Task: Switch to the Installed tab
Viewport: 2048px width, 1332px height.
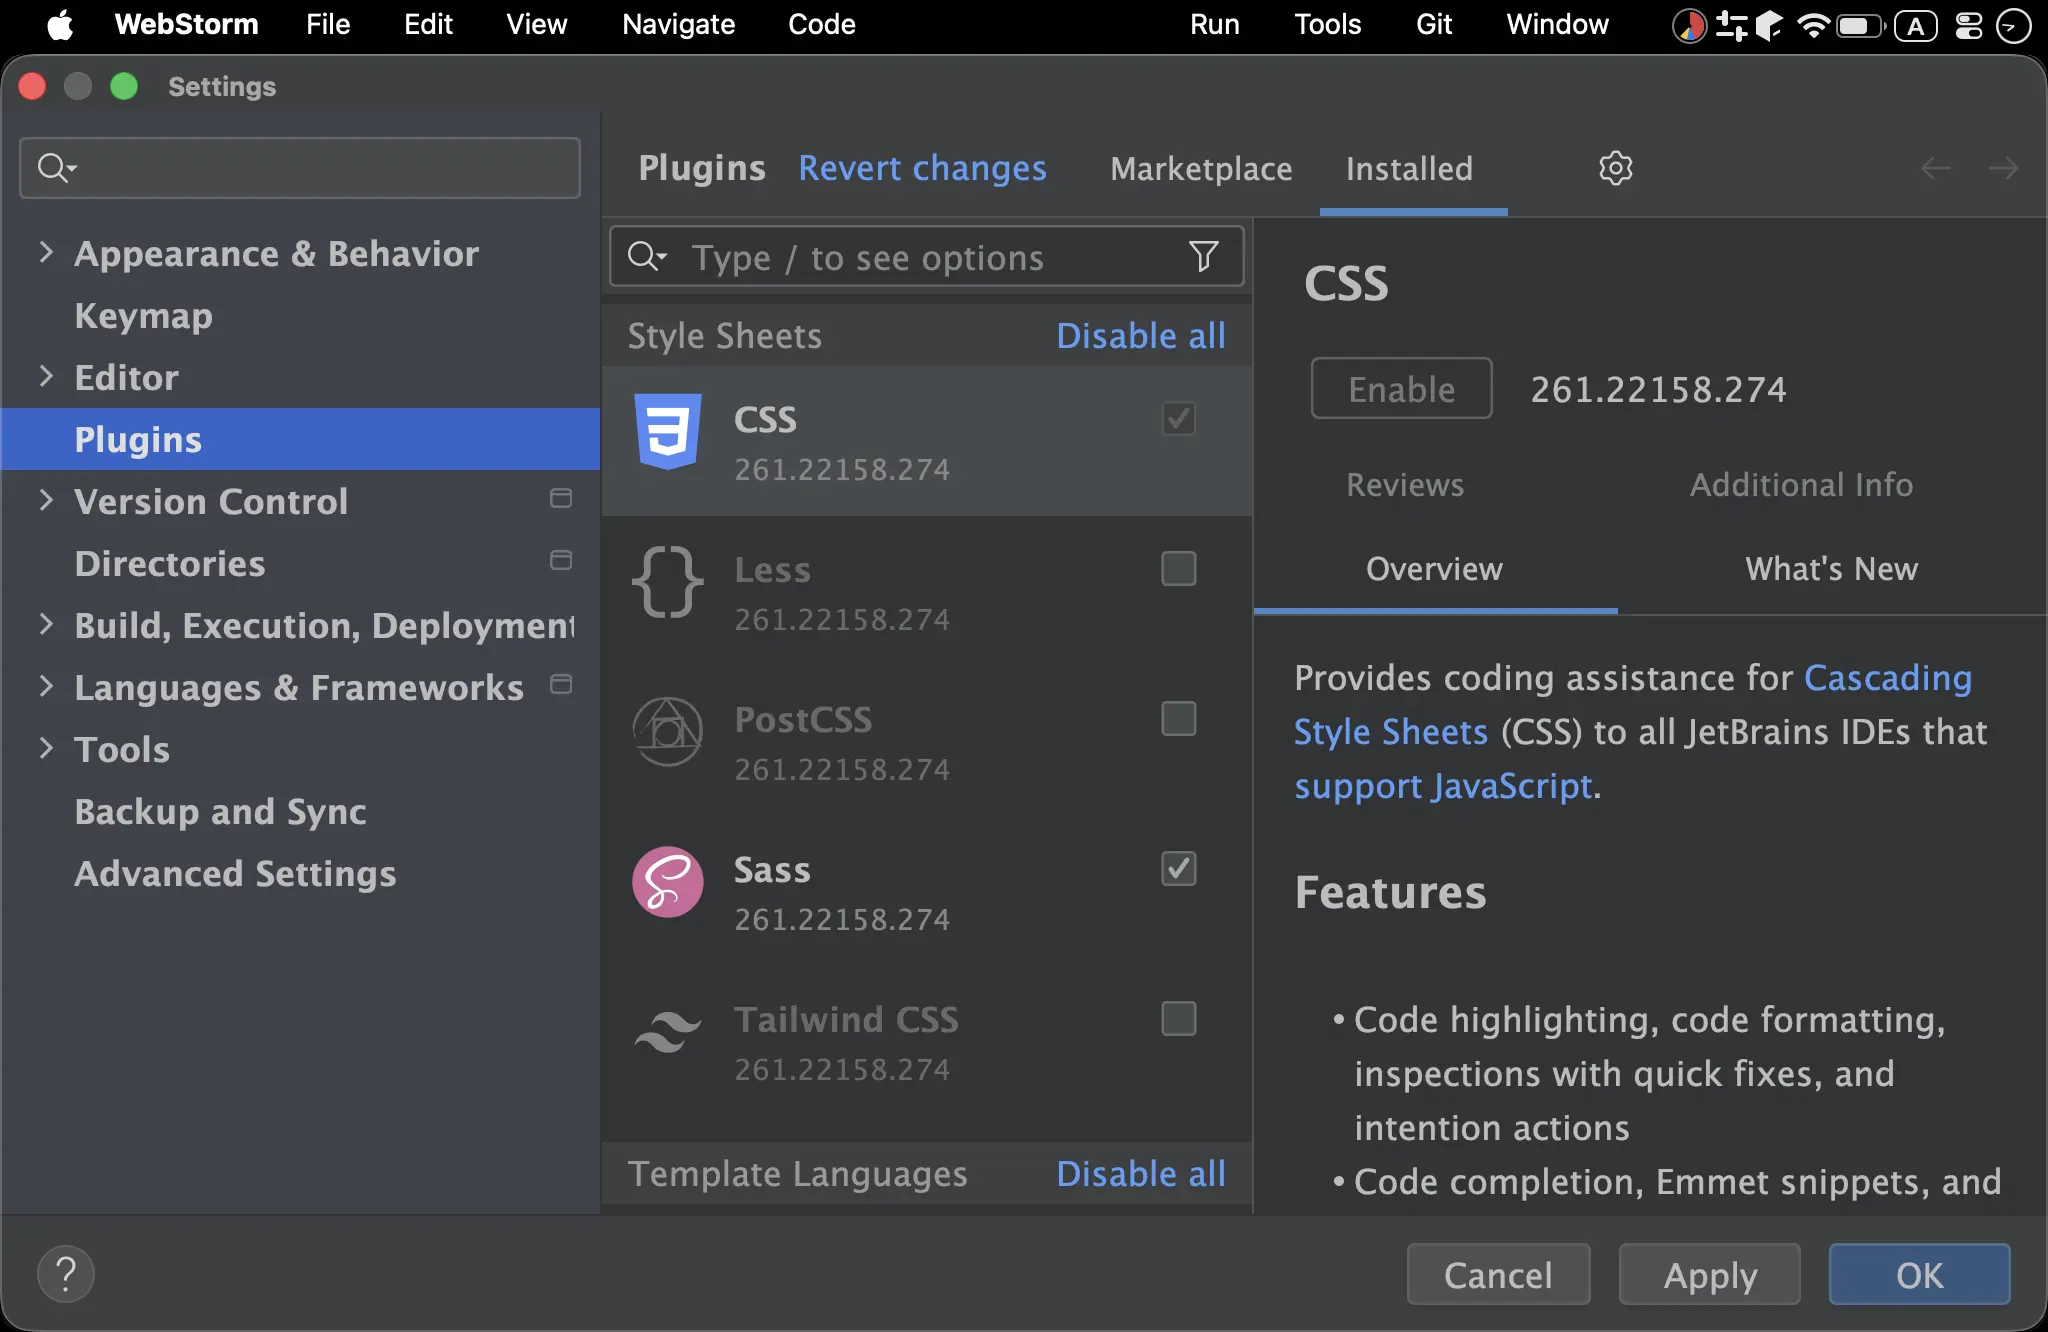Action: [x=1409, y=168]
